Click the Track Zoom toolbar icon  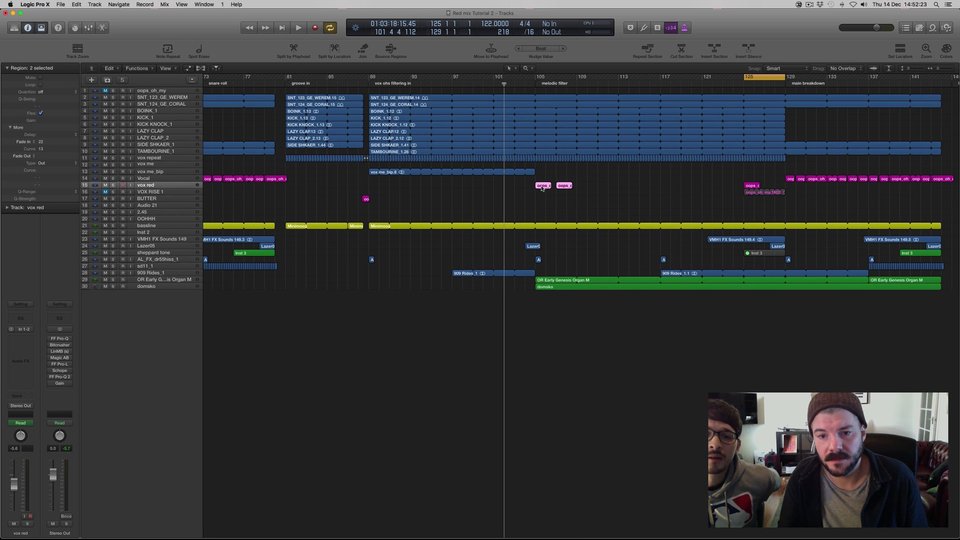[78, 48]
